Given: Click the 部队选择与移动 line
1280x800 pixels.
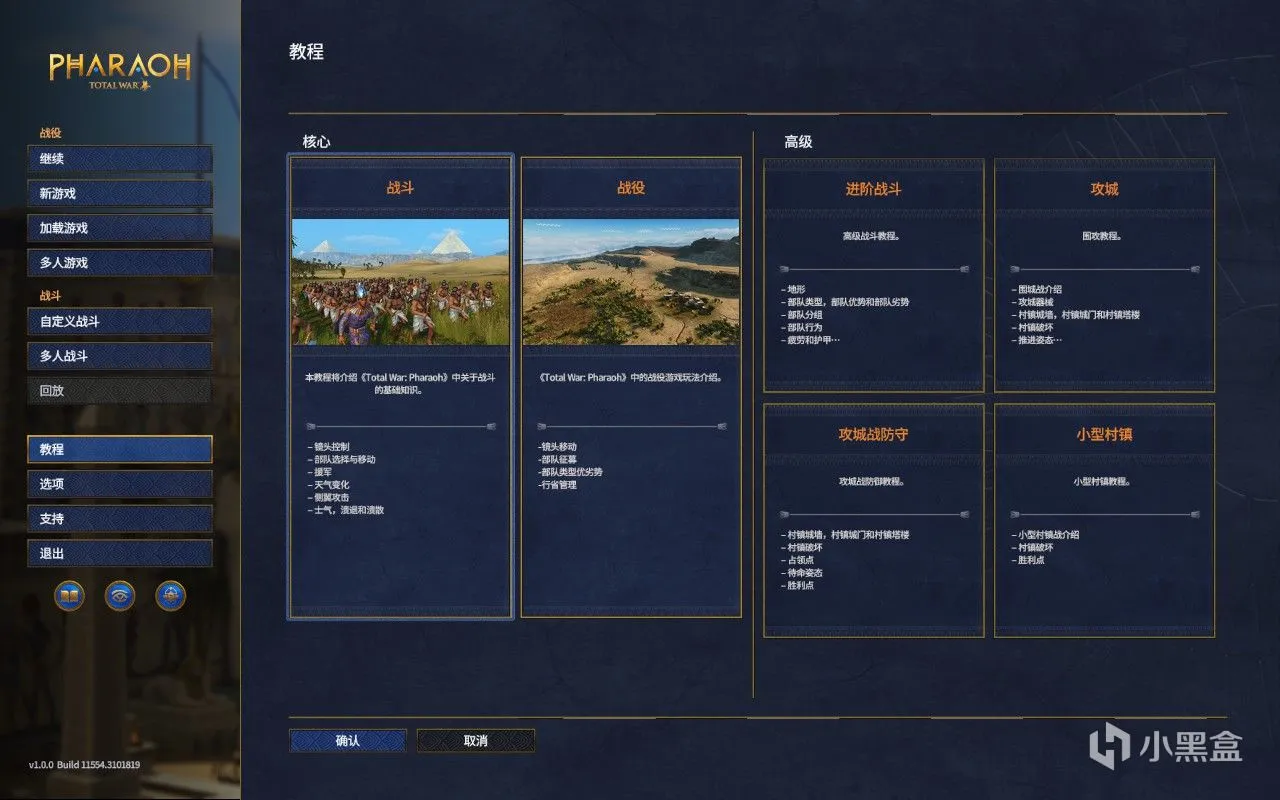Looking at the screenshot, I should (x=341, y=460).
